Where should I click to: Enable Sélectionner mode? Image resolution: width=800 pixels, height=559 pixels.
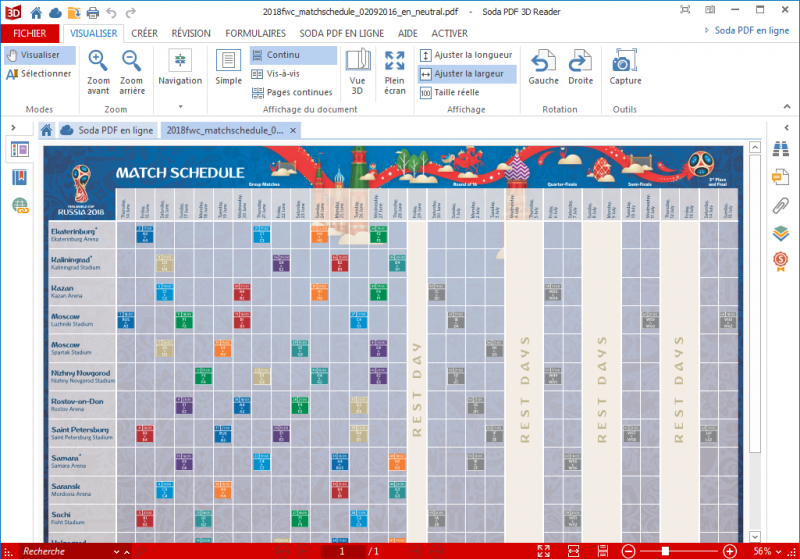[39, 74]
